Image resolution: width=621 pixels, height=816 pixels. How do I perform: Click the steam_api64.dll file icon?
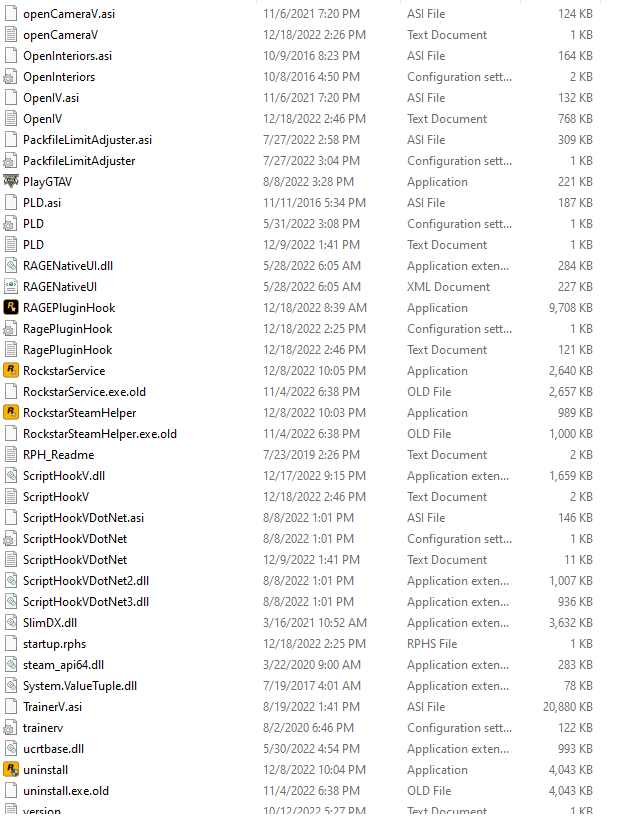click(x=10, y=665)
